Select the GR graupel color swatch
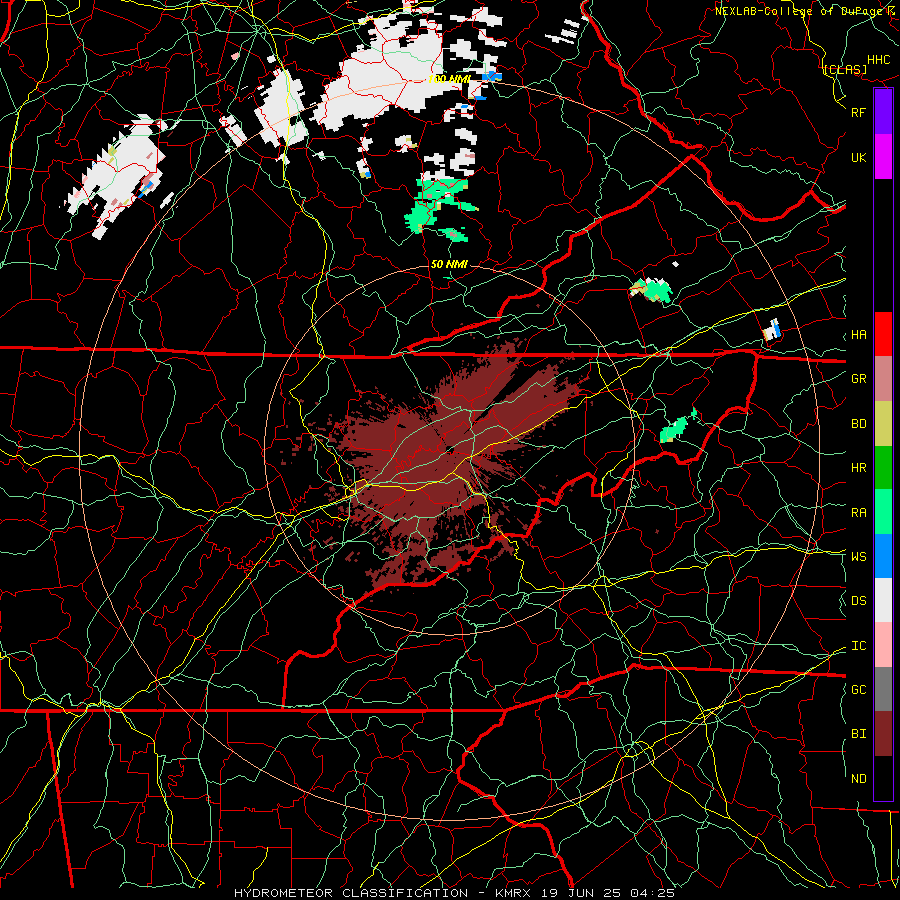Viewport: 900px width, 900px height. click(883, 379)
